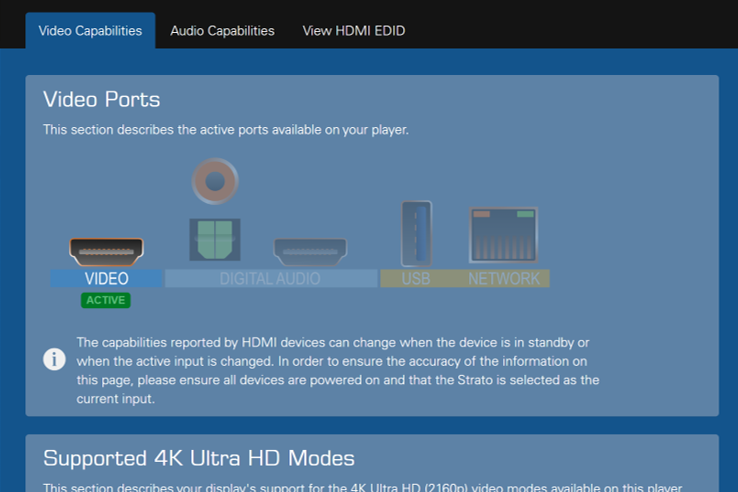Click the Supported 4K Ultra HD Modes heading
Viewport: 738px width, 492px height.
click(x=198, y=458)
